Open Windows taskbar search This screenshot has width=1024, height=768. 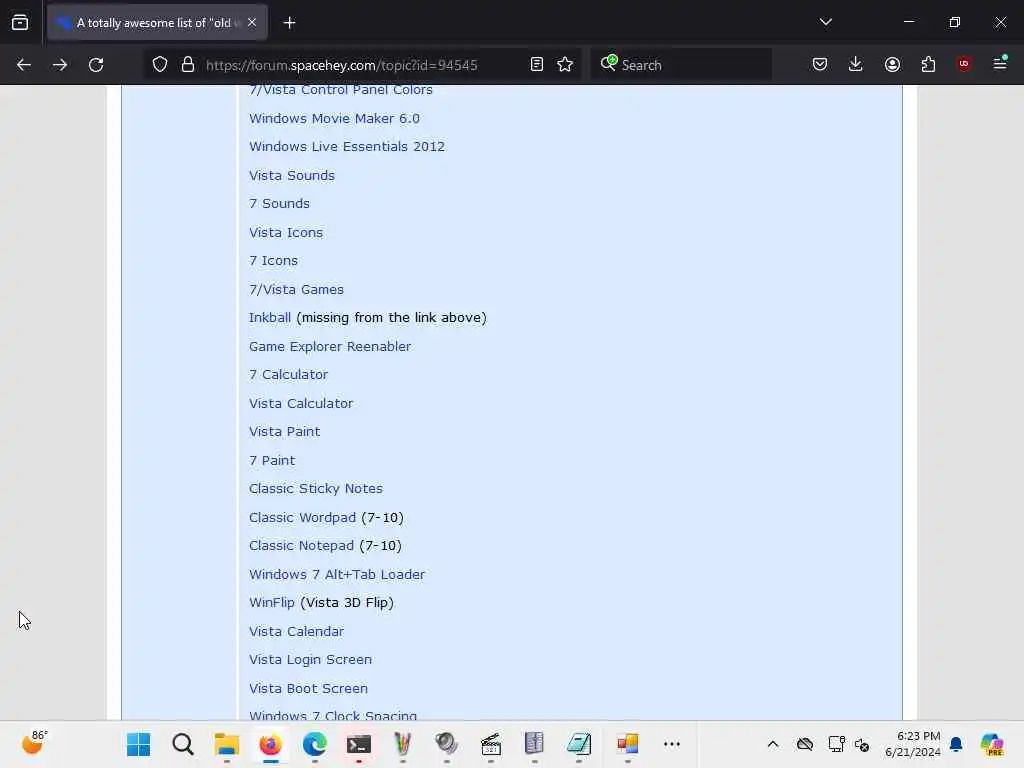[183, 744]
